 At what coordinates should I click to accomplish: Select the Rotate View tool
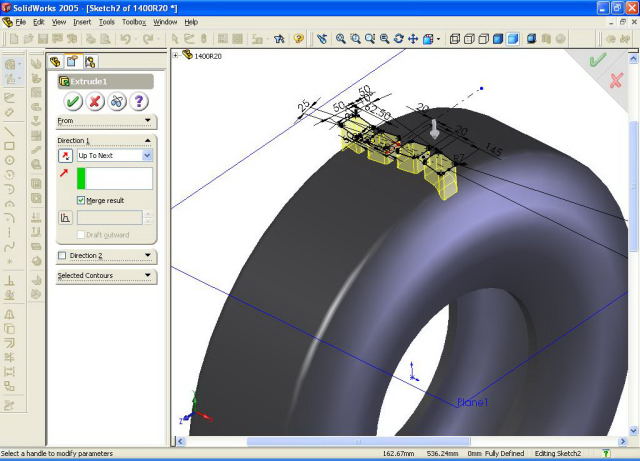click(x=399, y=39)
